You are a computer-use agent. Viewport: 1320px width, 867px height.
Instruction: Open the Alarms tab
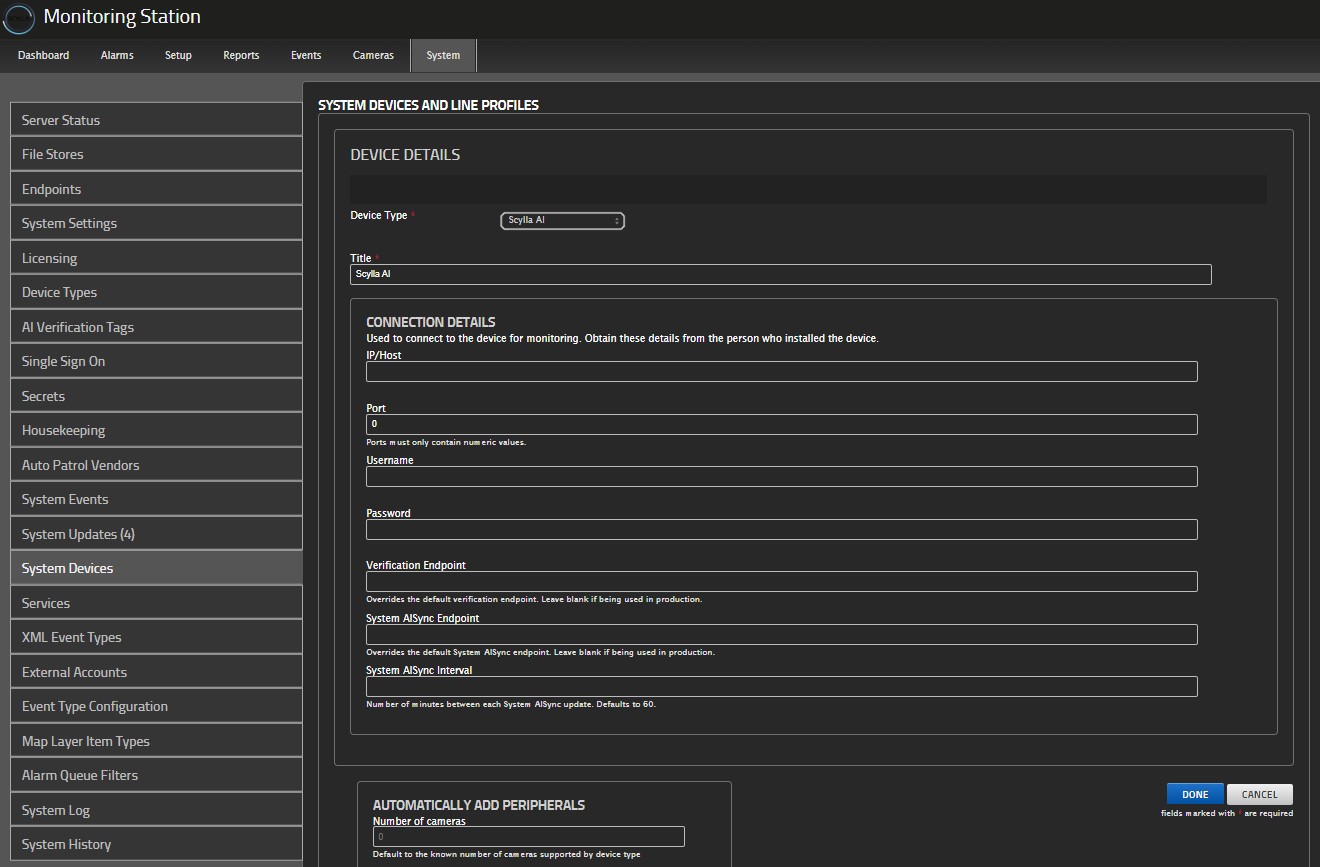coord(117,56)
